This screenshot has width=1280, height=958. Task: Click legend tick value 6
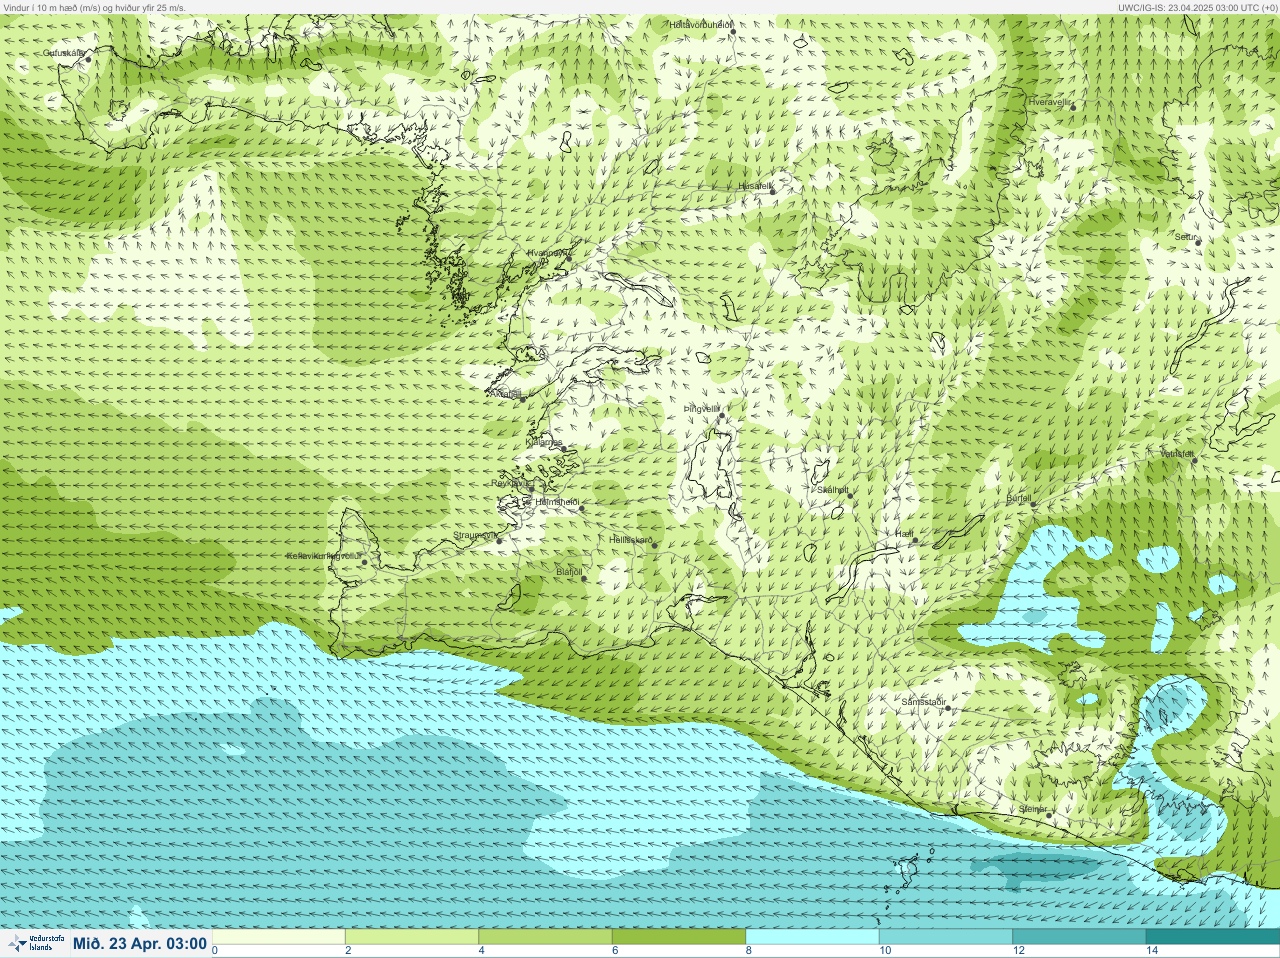click(x=615, y=951)
